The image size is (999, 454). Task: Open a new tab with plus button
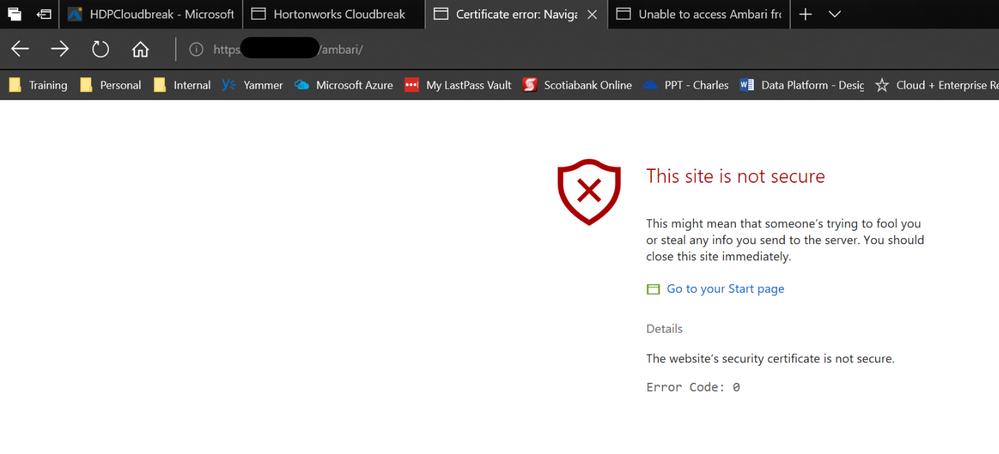click(805, 14)
